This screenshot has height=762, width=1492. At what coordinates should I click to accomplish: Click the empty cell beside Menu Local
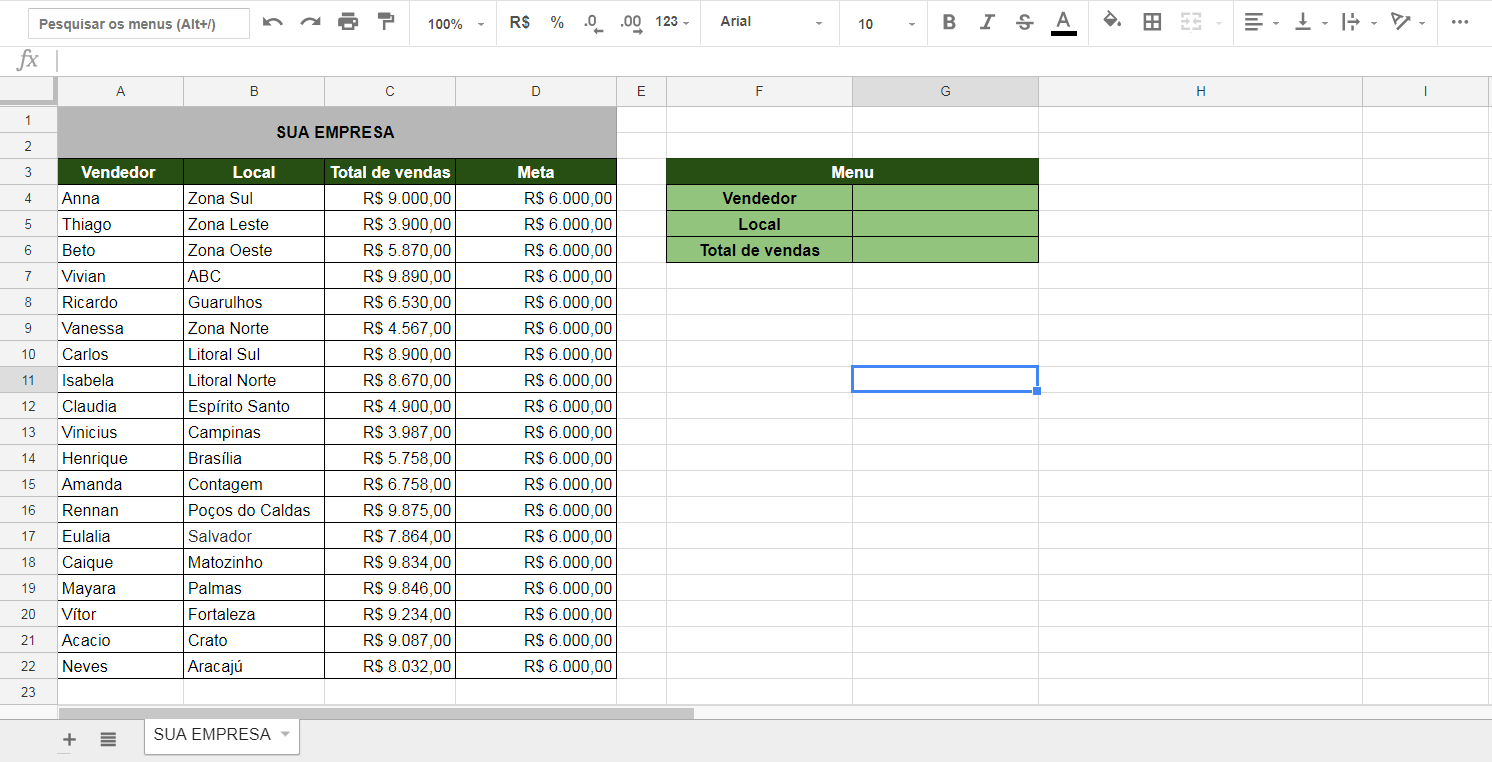[945, 224]
